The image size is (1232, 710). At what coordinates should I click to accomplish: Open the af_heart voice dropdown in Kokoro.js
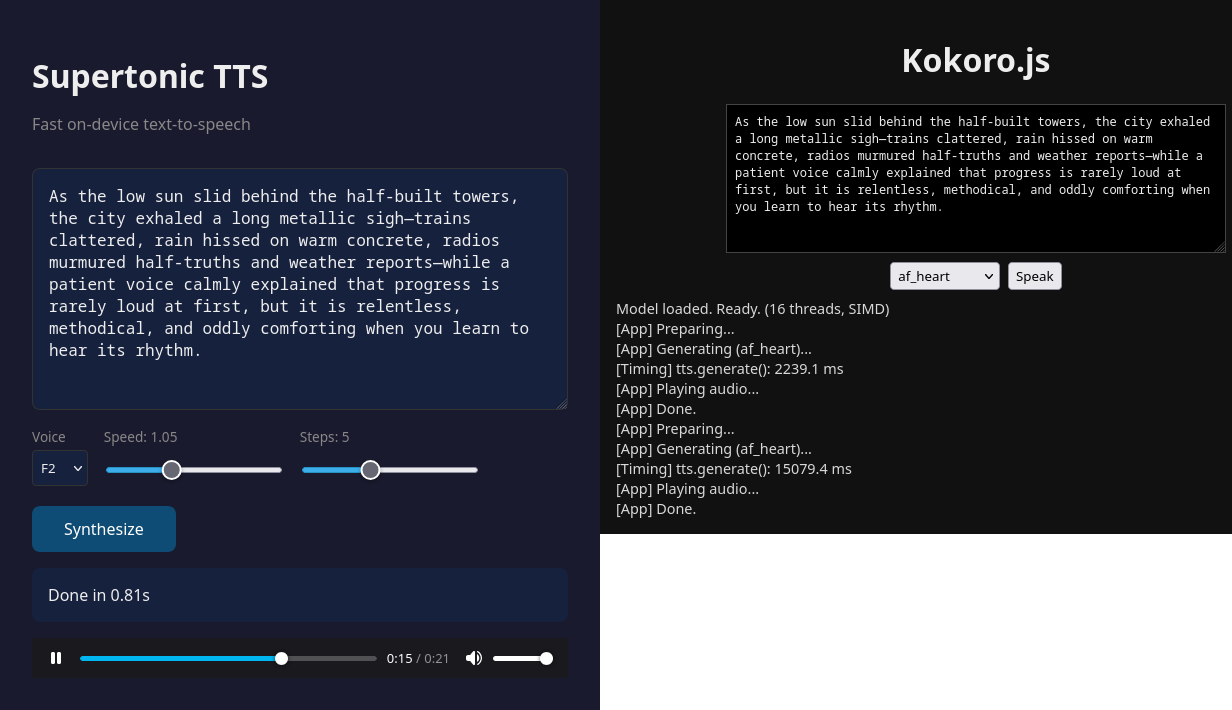(945, 276)
